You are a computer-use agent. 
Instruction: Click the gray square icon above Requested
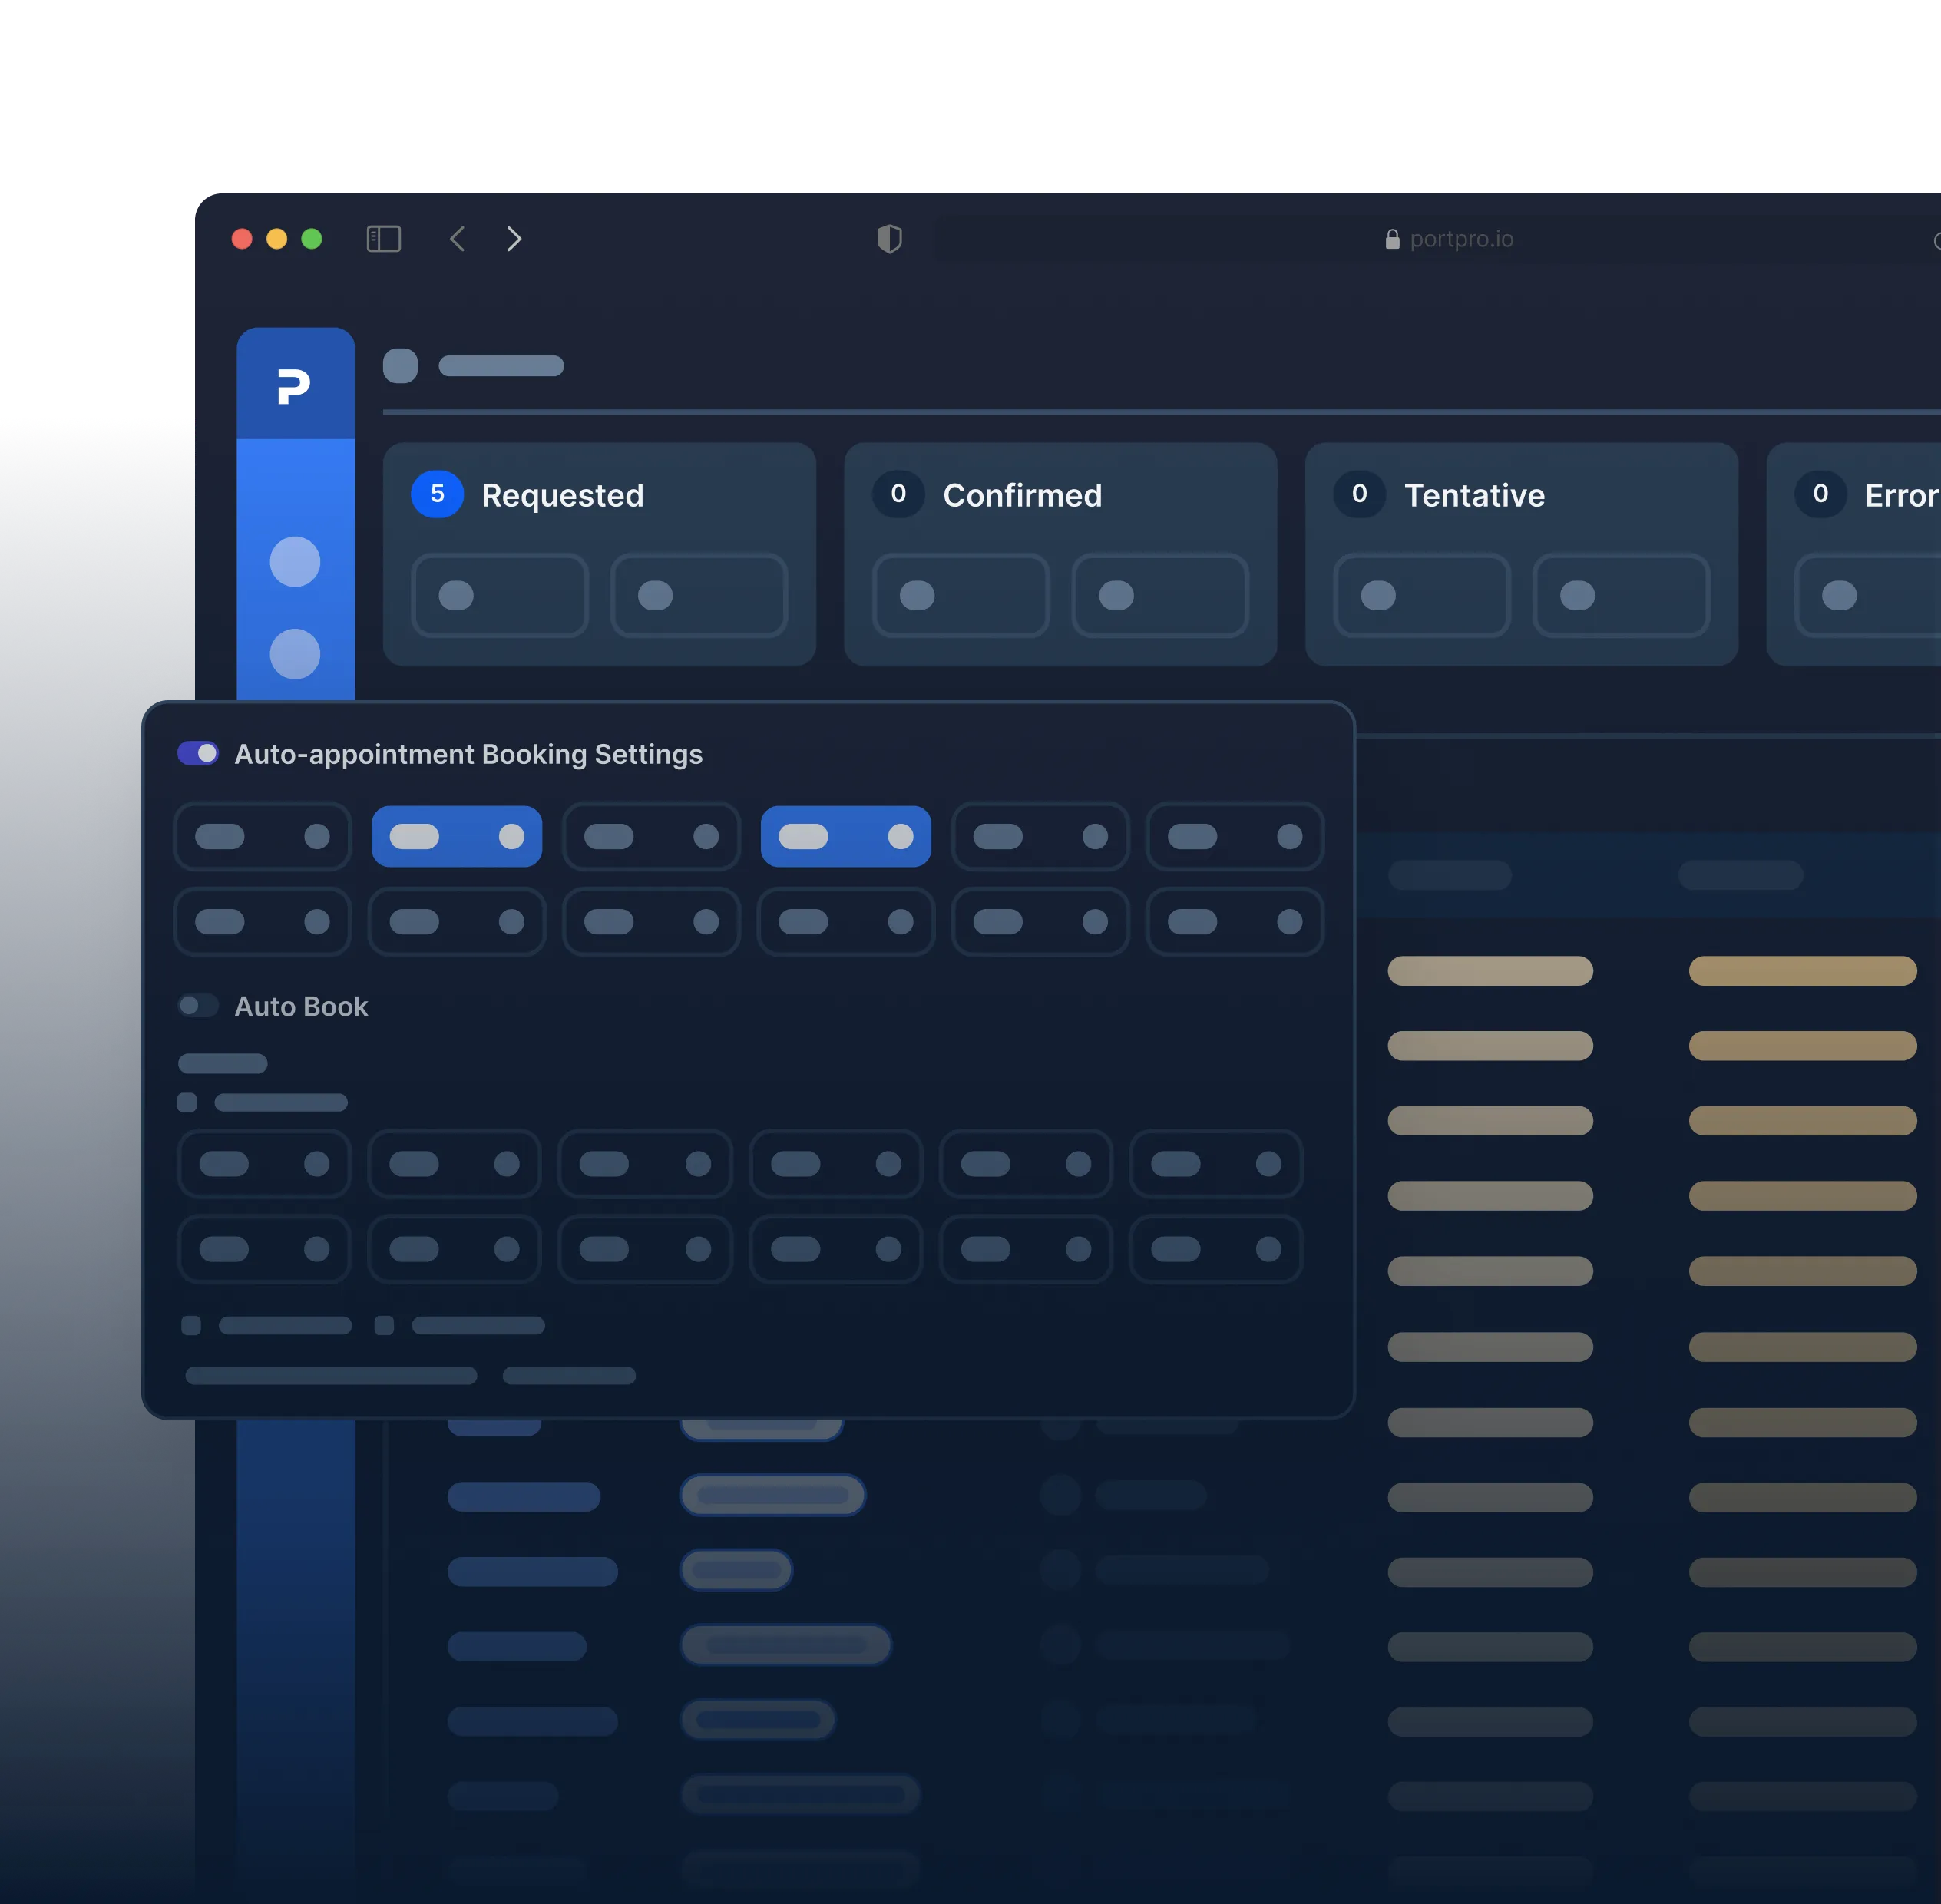coord(400,366)
